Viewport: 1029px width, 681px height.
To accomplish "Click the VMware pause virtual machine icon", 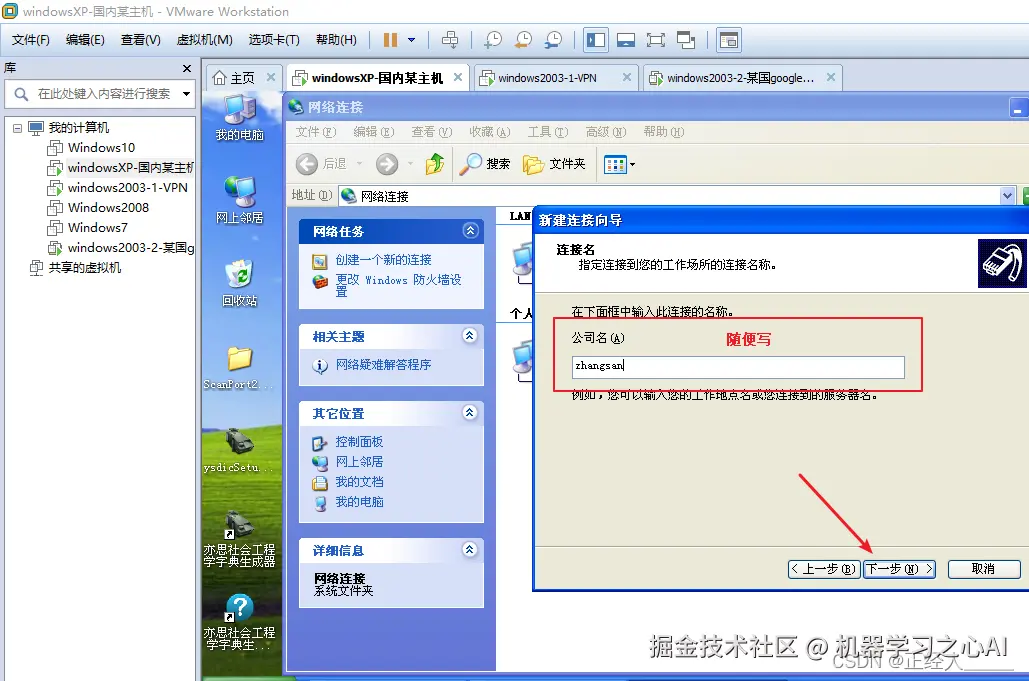I will point(390,40).
